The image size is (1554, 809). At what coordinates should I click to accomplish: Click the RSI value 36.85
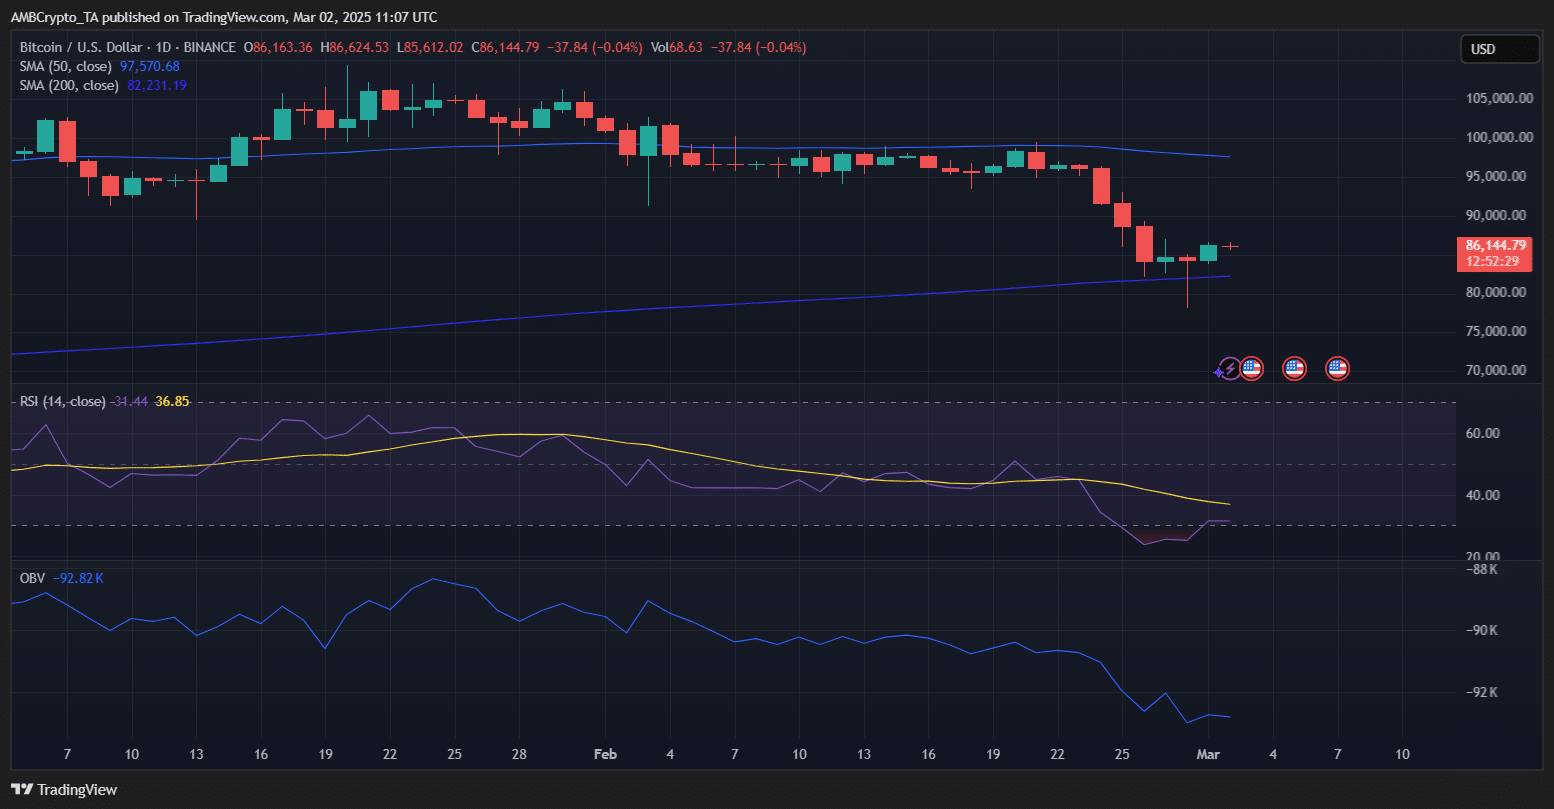172,401
